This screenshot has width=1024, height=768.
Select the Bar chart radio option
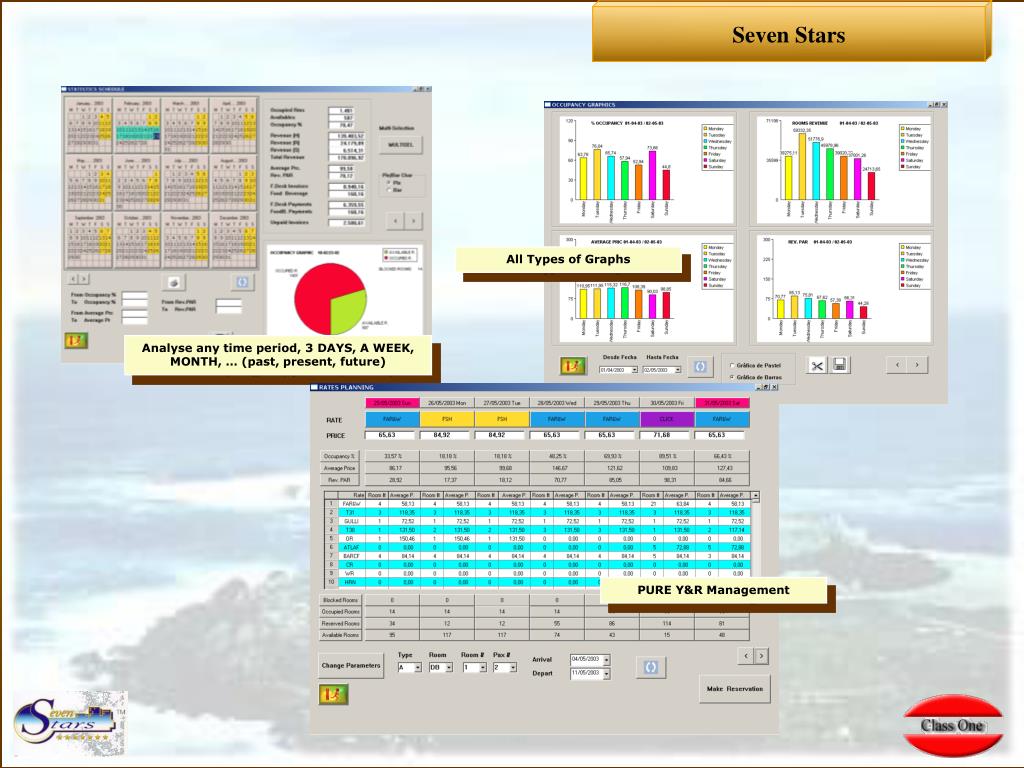tap(389, 190)
